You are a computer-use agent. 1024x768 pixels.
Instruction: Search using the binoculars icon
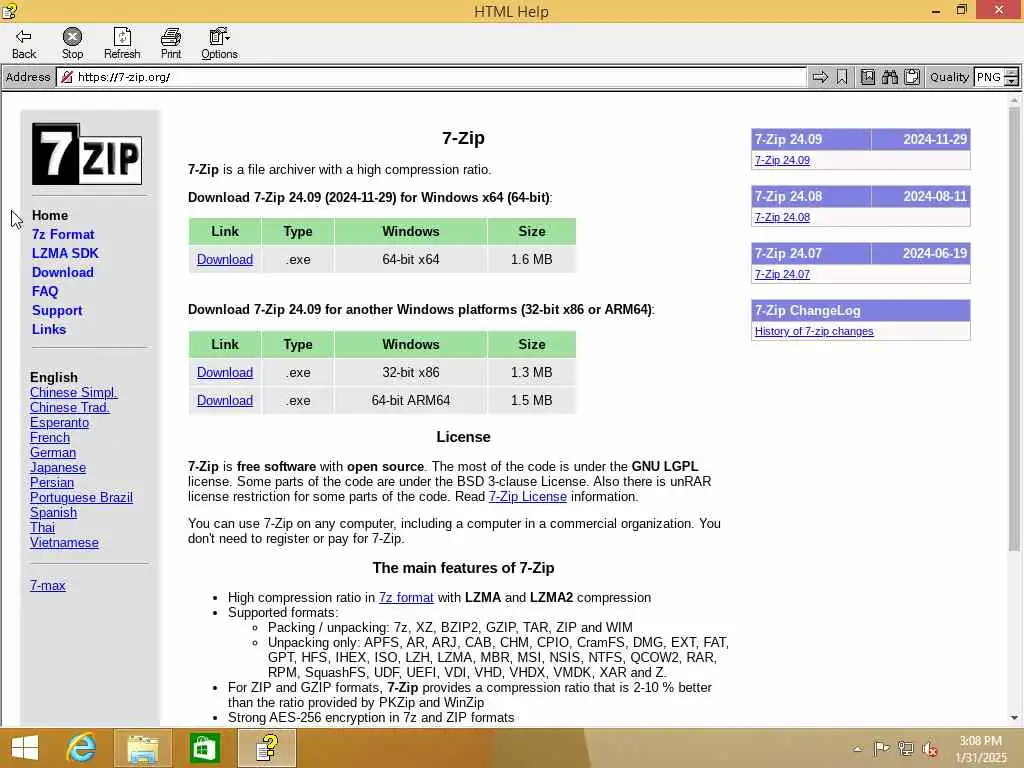889,77
